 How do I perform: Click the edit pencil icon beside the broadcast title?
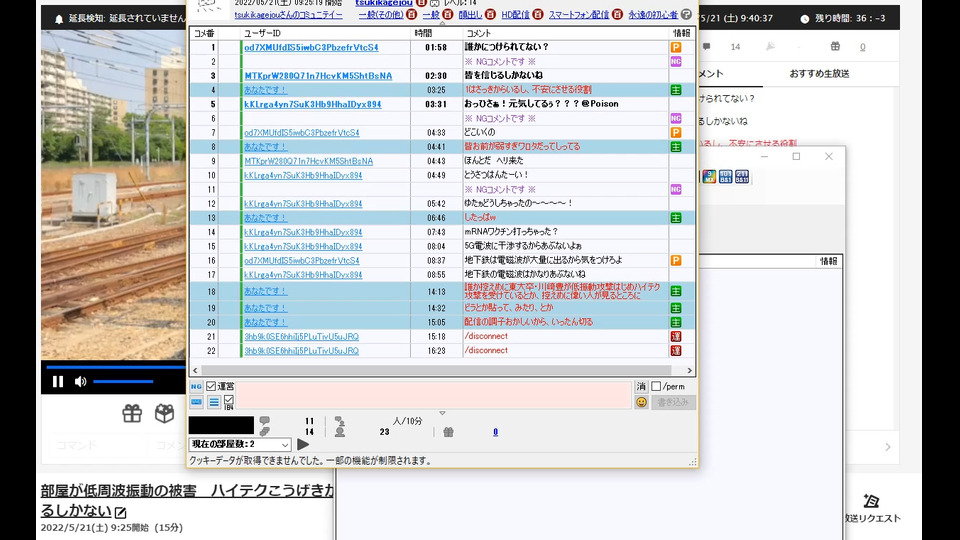(x=121, y=512)
